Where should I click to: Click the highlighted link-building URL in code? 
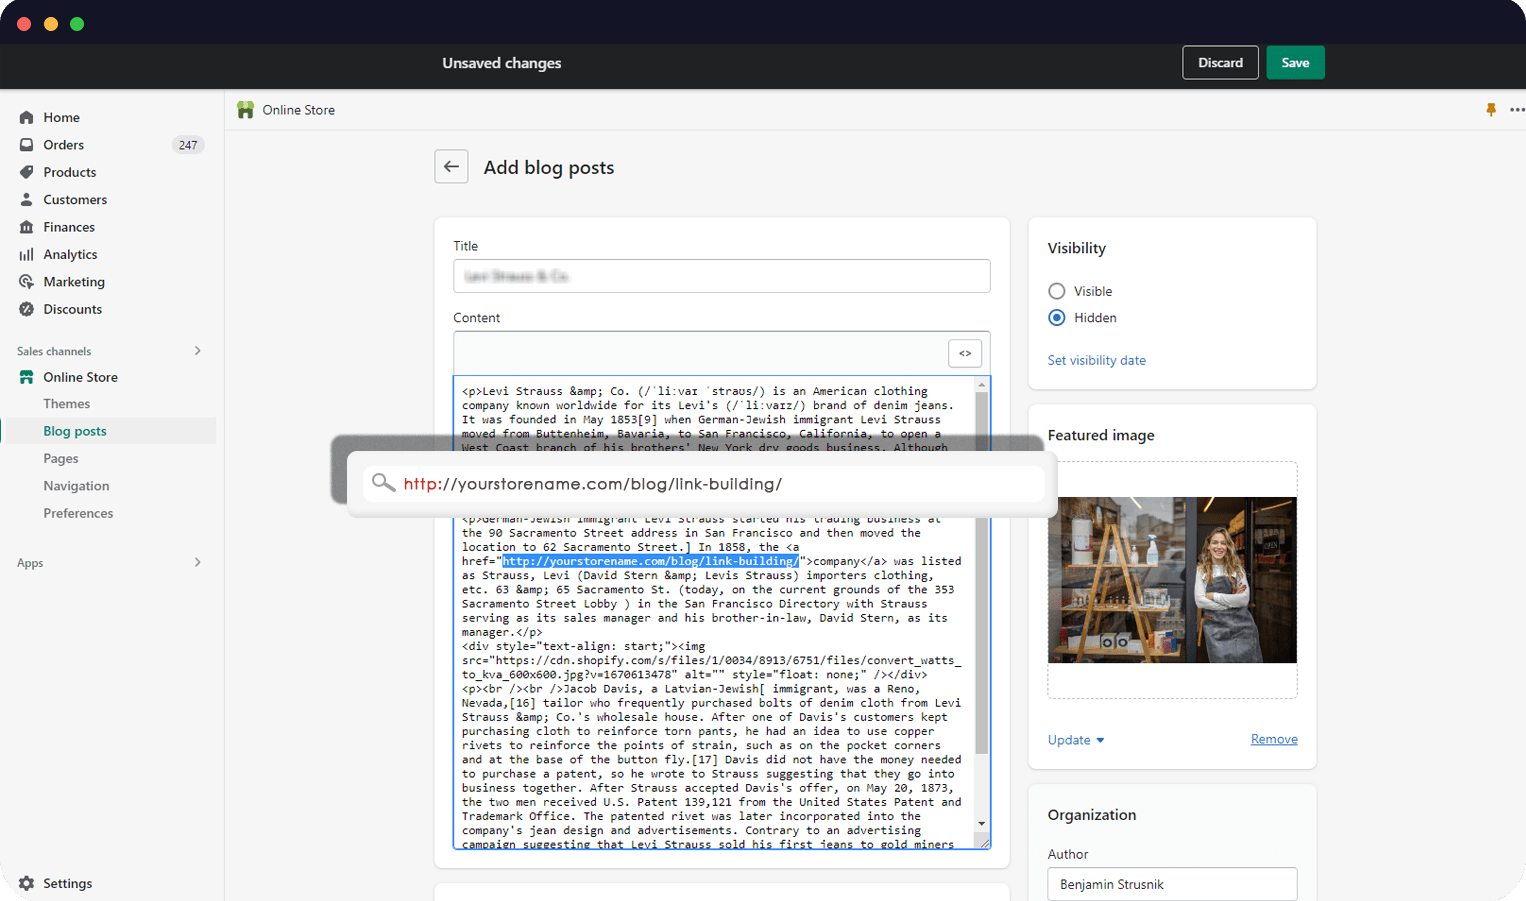pyautogui.click(x=650, y=561)
